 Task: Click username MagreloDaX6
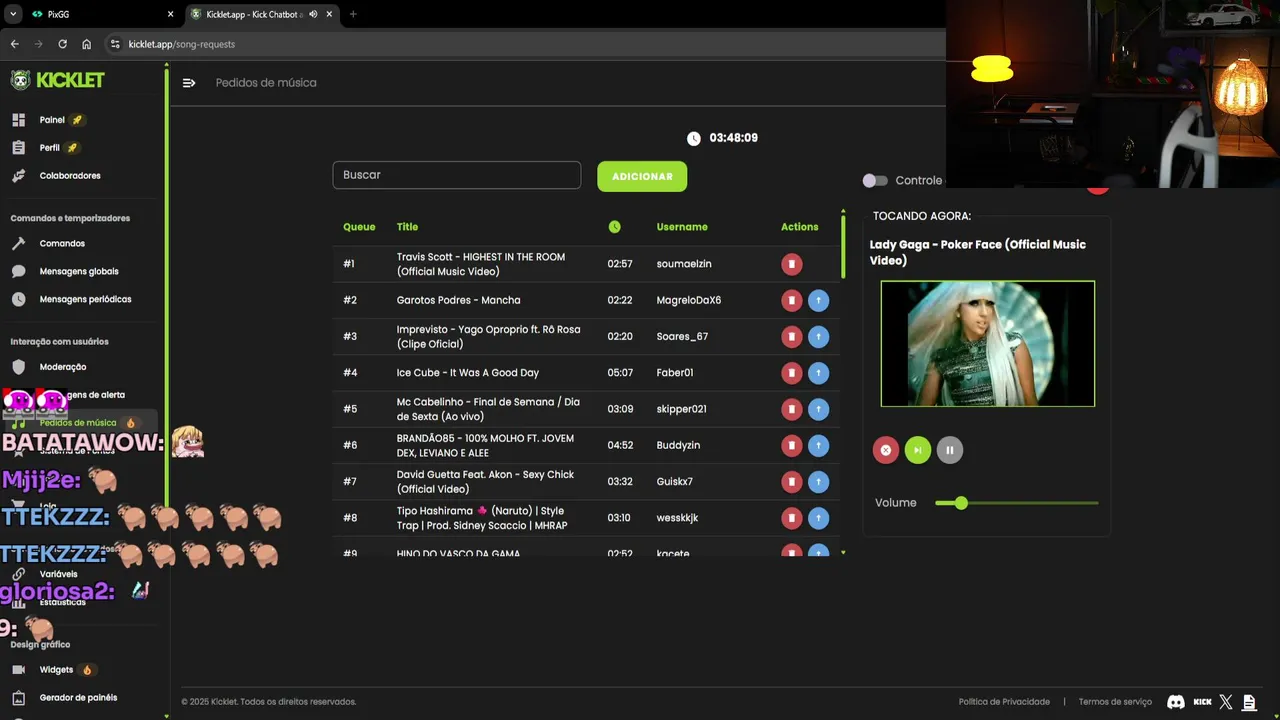689,300
